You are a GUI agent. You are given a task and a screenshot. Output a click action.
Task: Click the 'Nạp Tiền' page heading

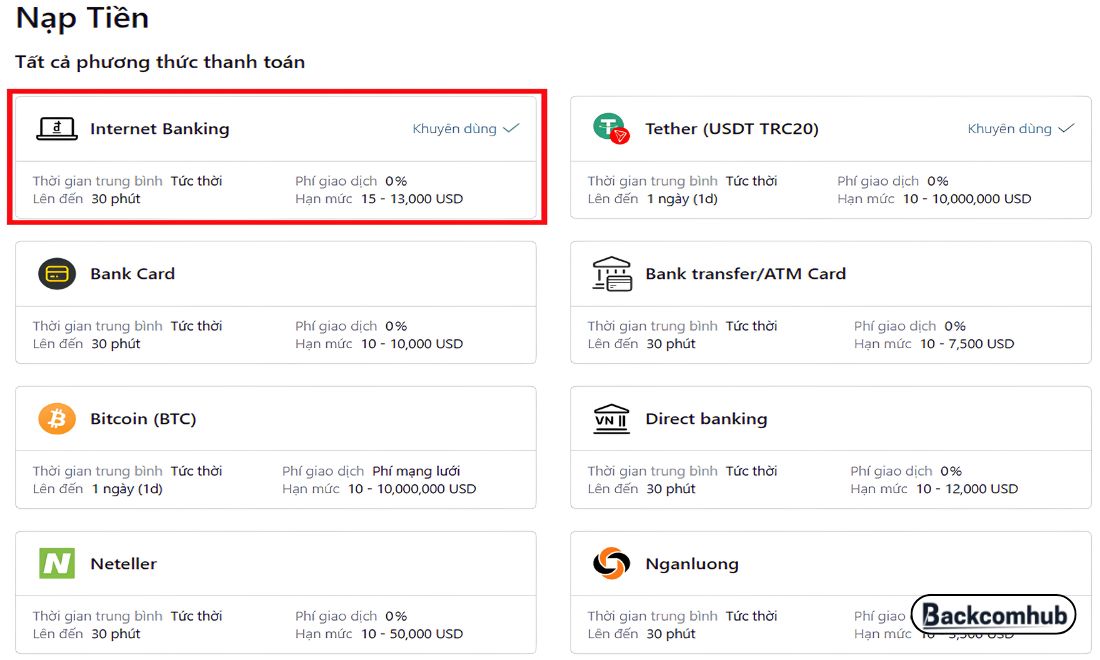[x=82, y=18]
